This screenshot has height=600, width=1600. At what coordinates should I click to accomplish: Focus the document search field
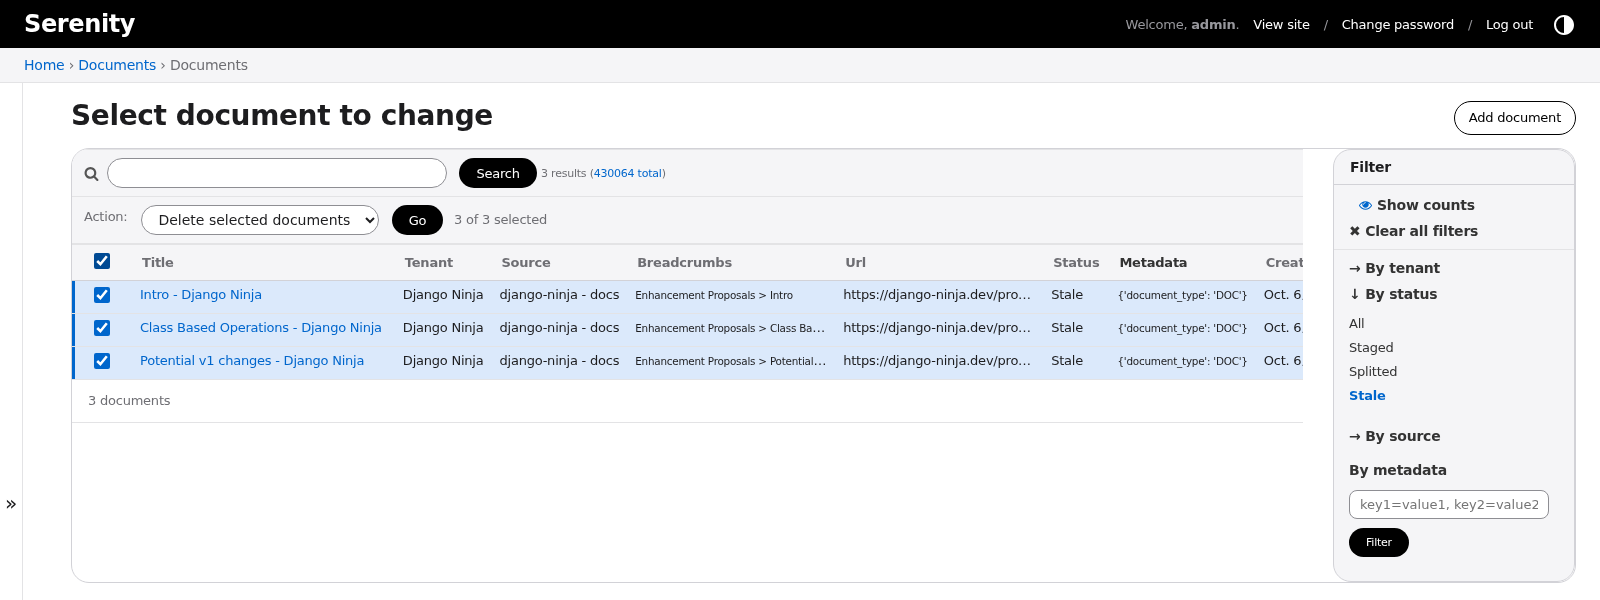point(277,173)
